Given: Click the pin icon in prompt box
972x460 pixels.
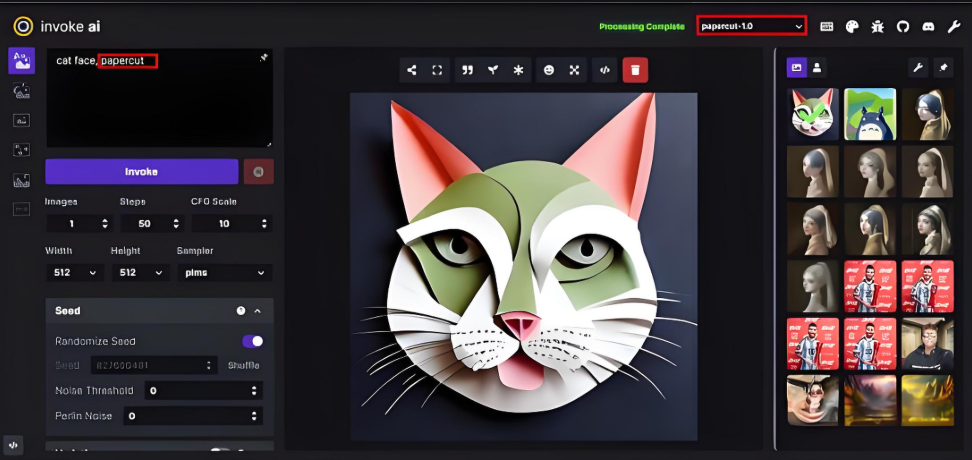Looking at the screenshot, I should (263, 58).
